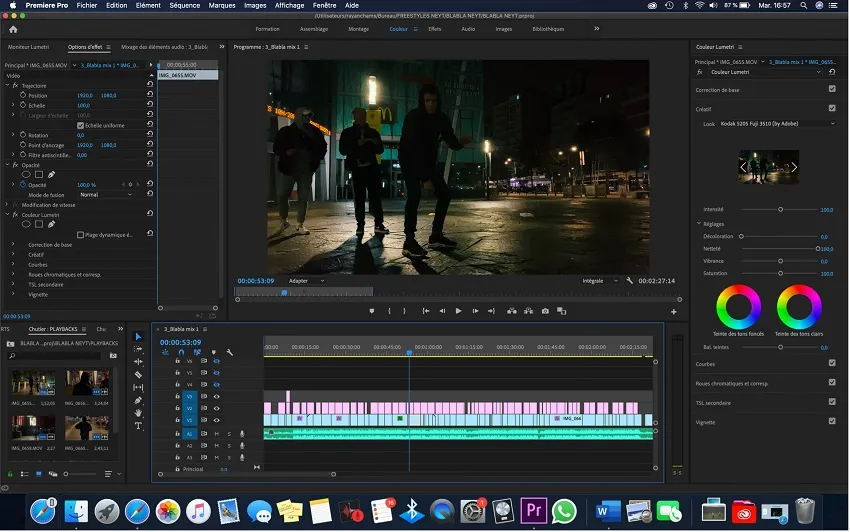Click the Courbes section label in Lumetri
Image resolution: width=850 pixels, height=532 pixels.
click(x=706, y=364)
